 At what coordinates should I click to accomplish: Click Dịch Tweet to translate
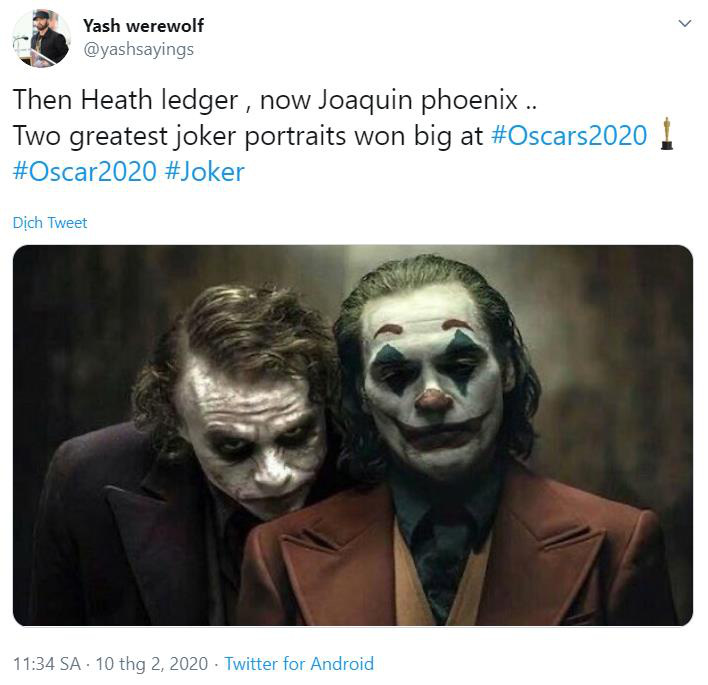click(50, 223)
